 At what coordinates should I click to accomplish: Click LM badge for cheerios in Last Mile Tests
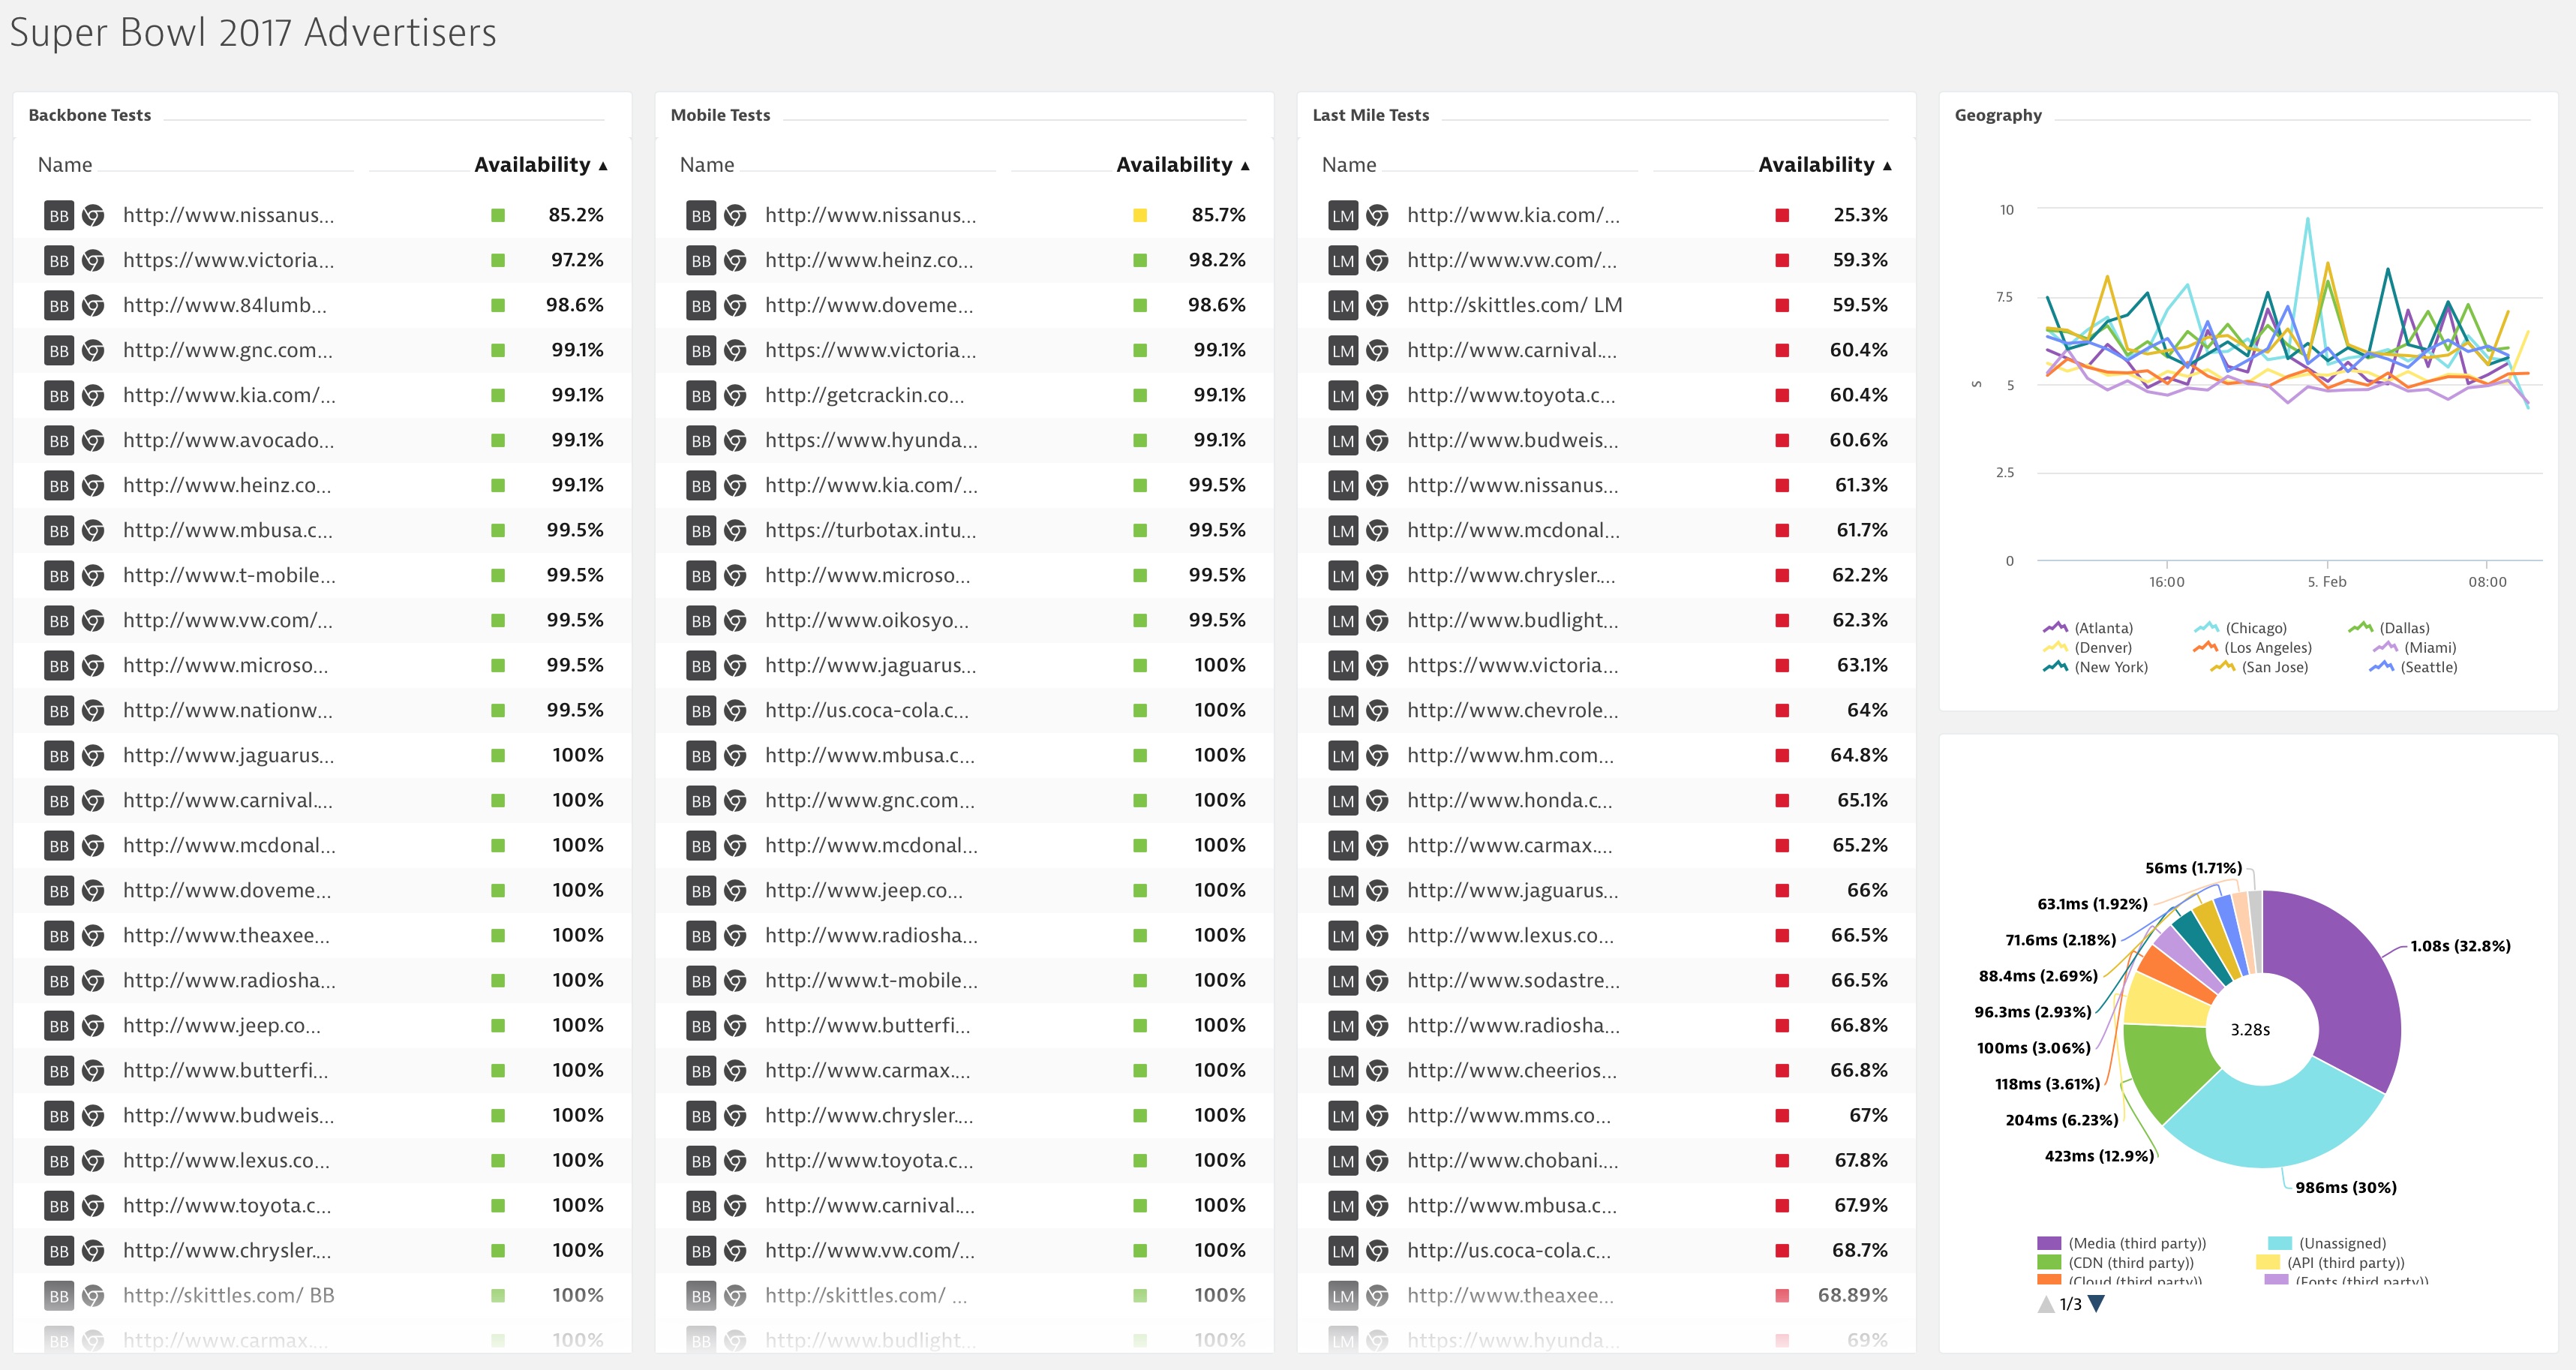(x=1343, y=1070)
